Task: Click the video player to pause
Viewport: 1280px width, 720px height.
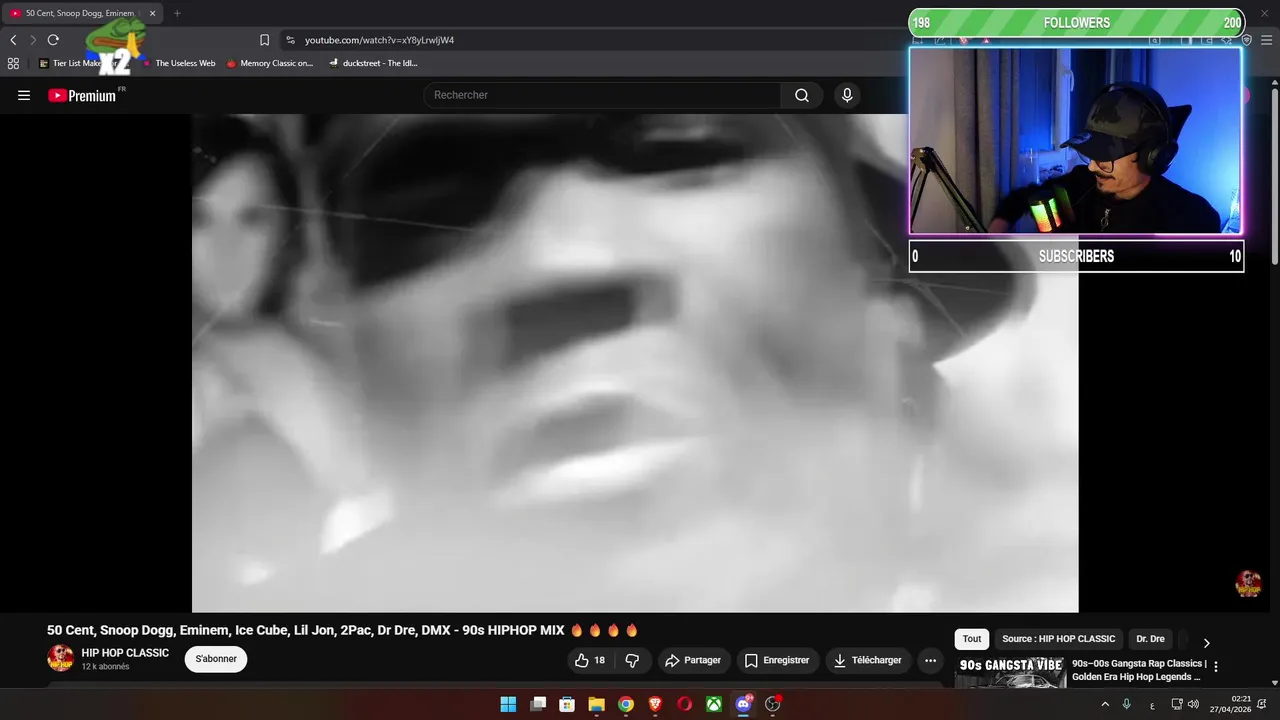Action: coord(635,363)
